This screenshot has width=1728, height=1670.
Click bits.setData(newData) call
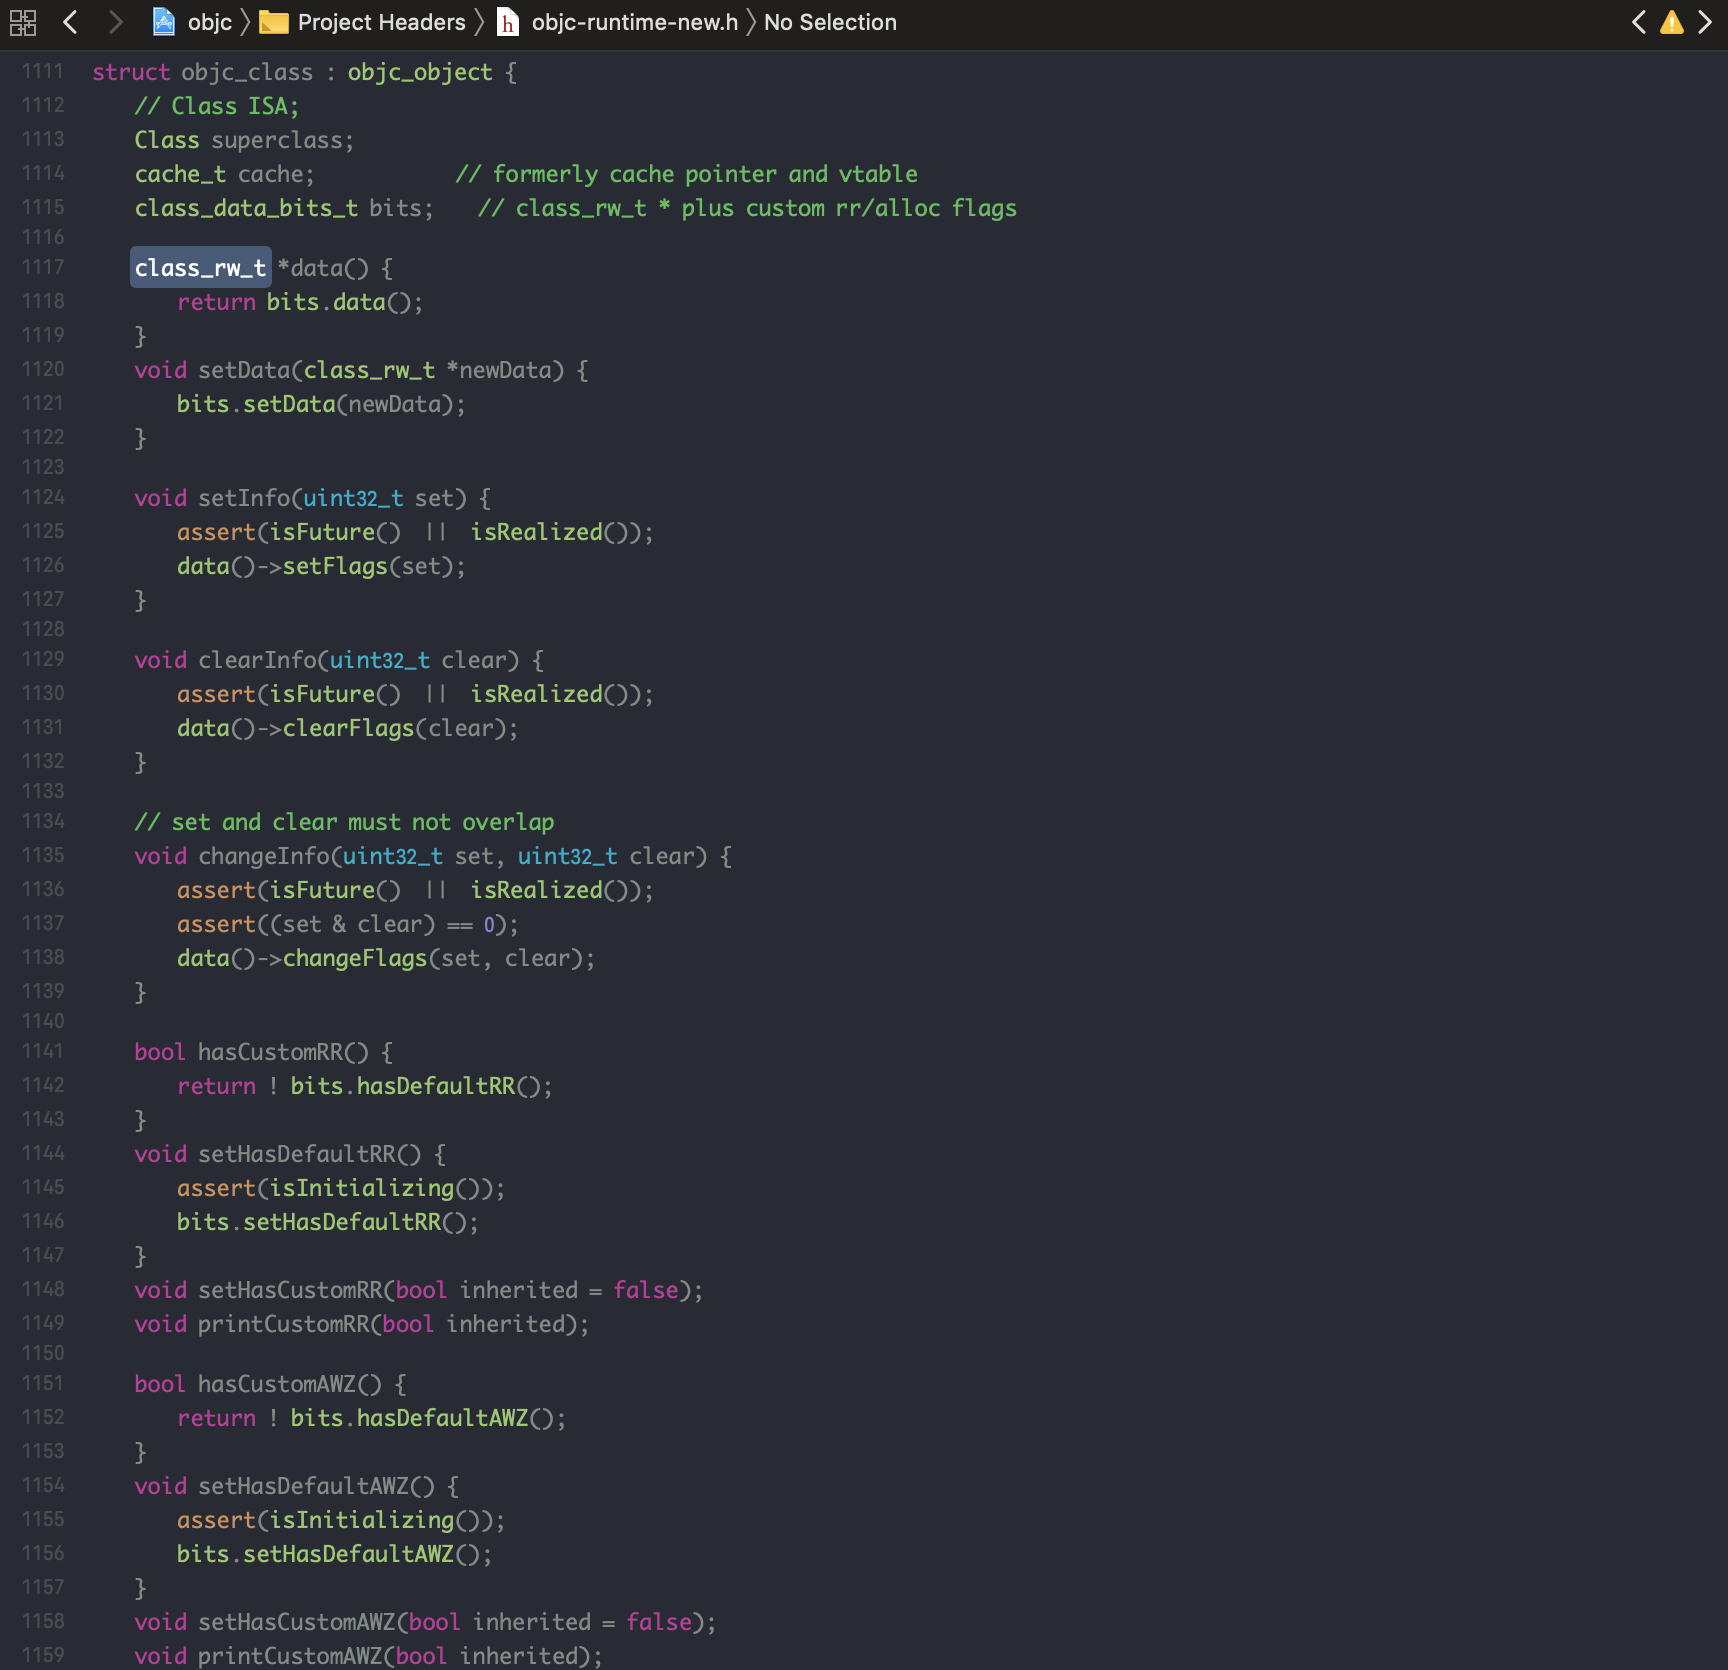321,404
